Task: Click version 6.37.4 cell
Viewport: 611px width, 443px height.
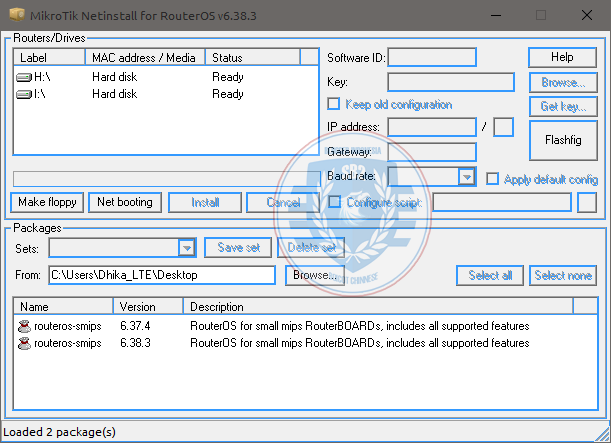Action: [x=135, y=326]
